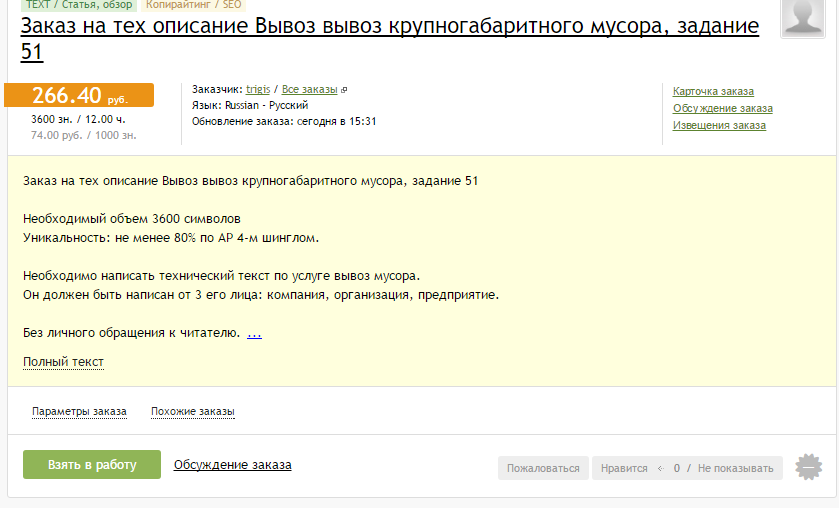
Task: Expand Параметры заказа section
Action: click(79, 412)
